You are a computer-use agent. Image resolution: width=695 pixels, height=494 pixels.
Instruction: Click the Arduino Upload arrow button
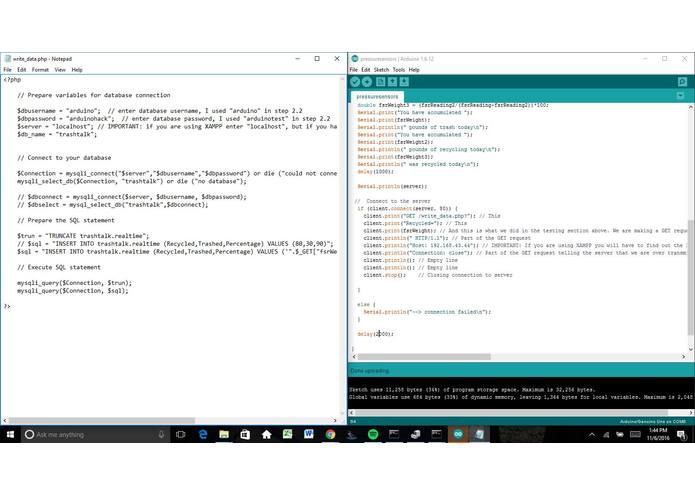pyautogui.click(x=367, y=82)
